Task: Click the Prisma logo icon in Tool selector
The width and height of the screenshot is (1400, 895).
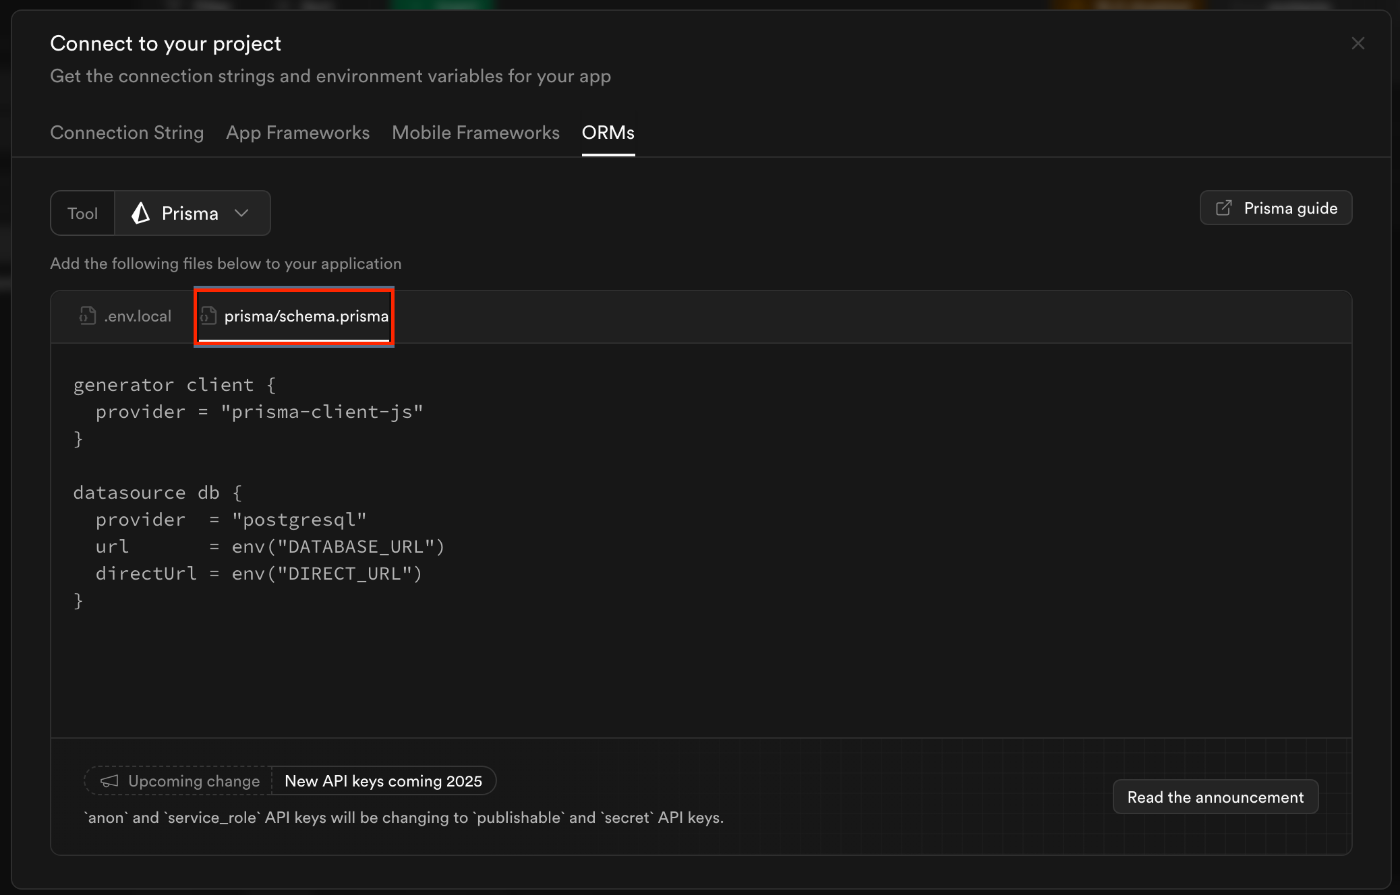Action: (141, 213)
